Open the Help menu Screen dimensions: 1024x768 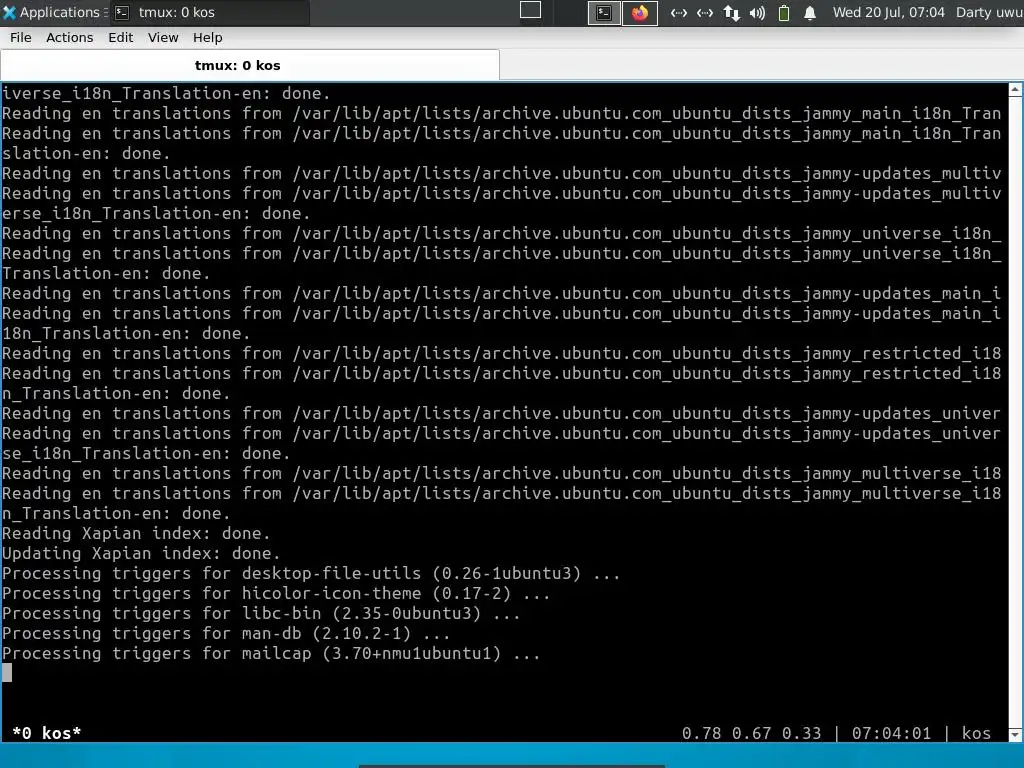pyautogui.click(x=207, y=38)
